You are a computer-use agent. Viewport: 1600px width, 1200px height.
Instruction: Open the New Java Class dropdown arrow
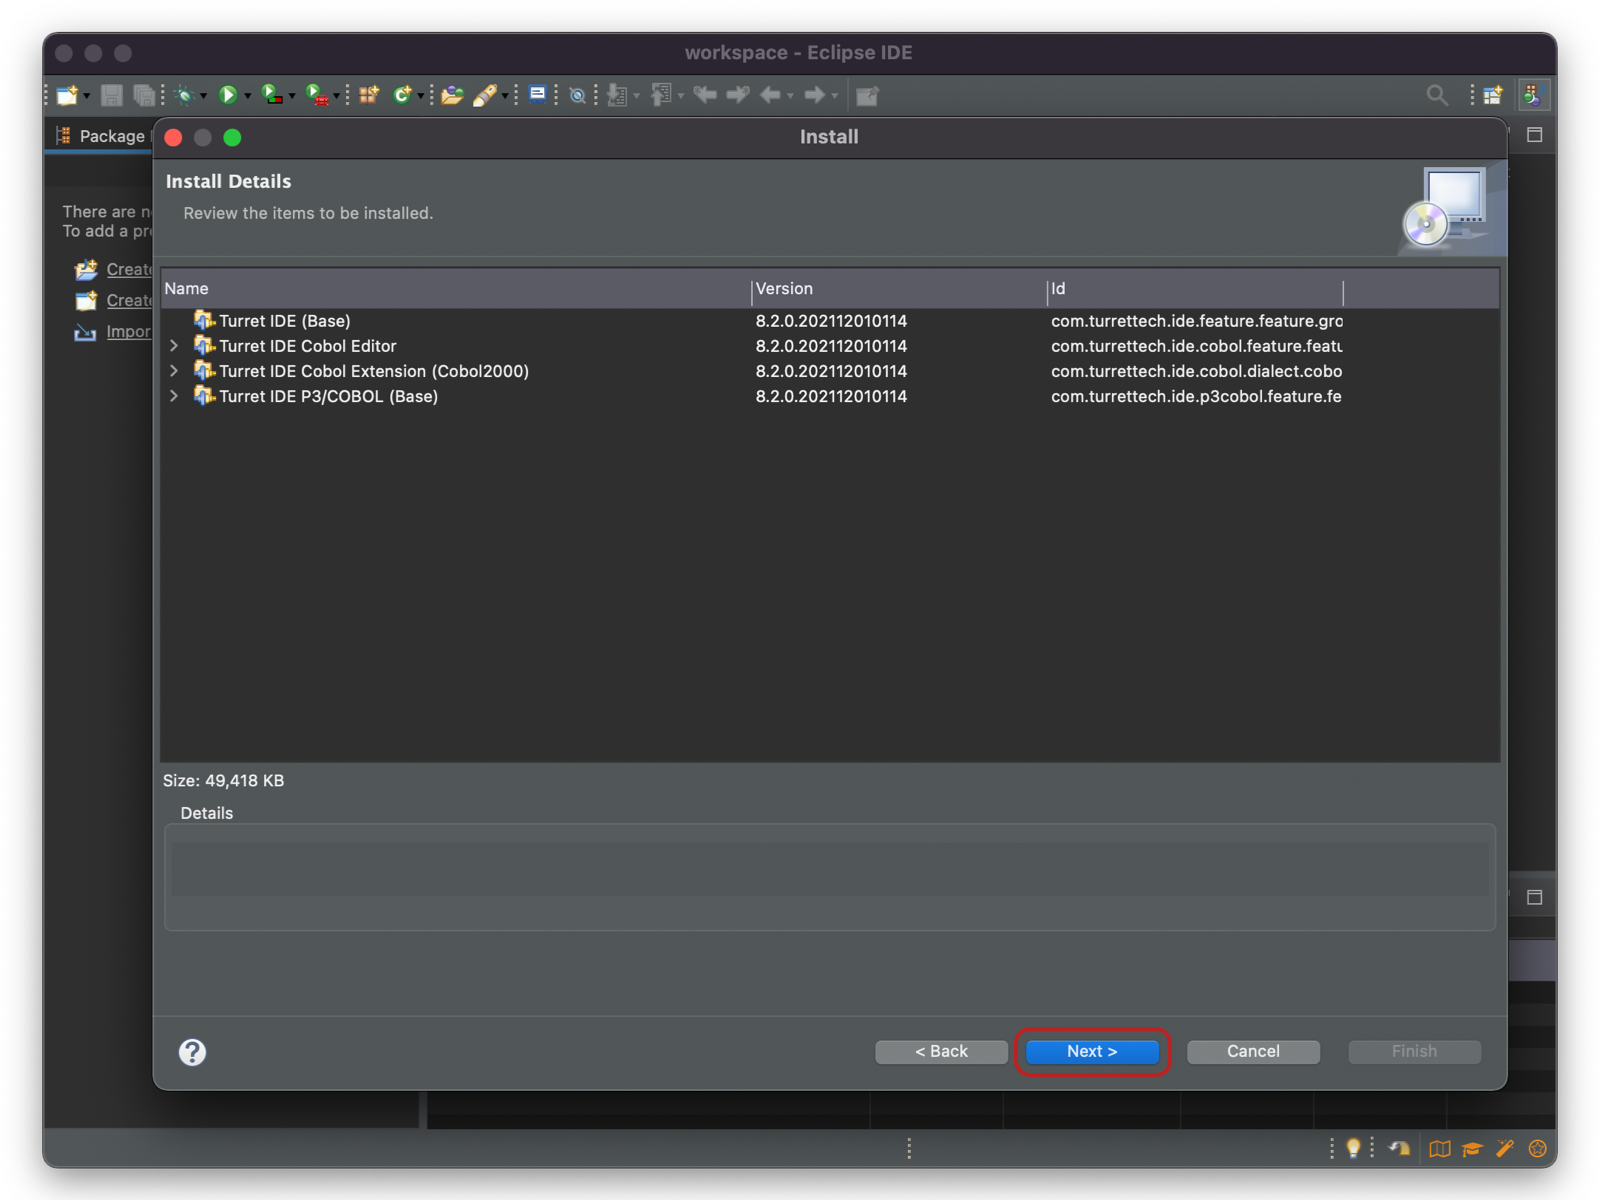coord(421,97)
